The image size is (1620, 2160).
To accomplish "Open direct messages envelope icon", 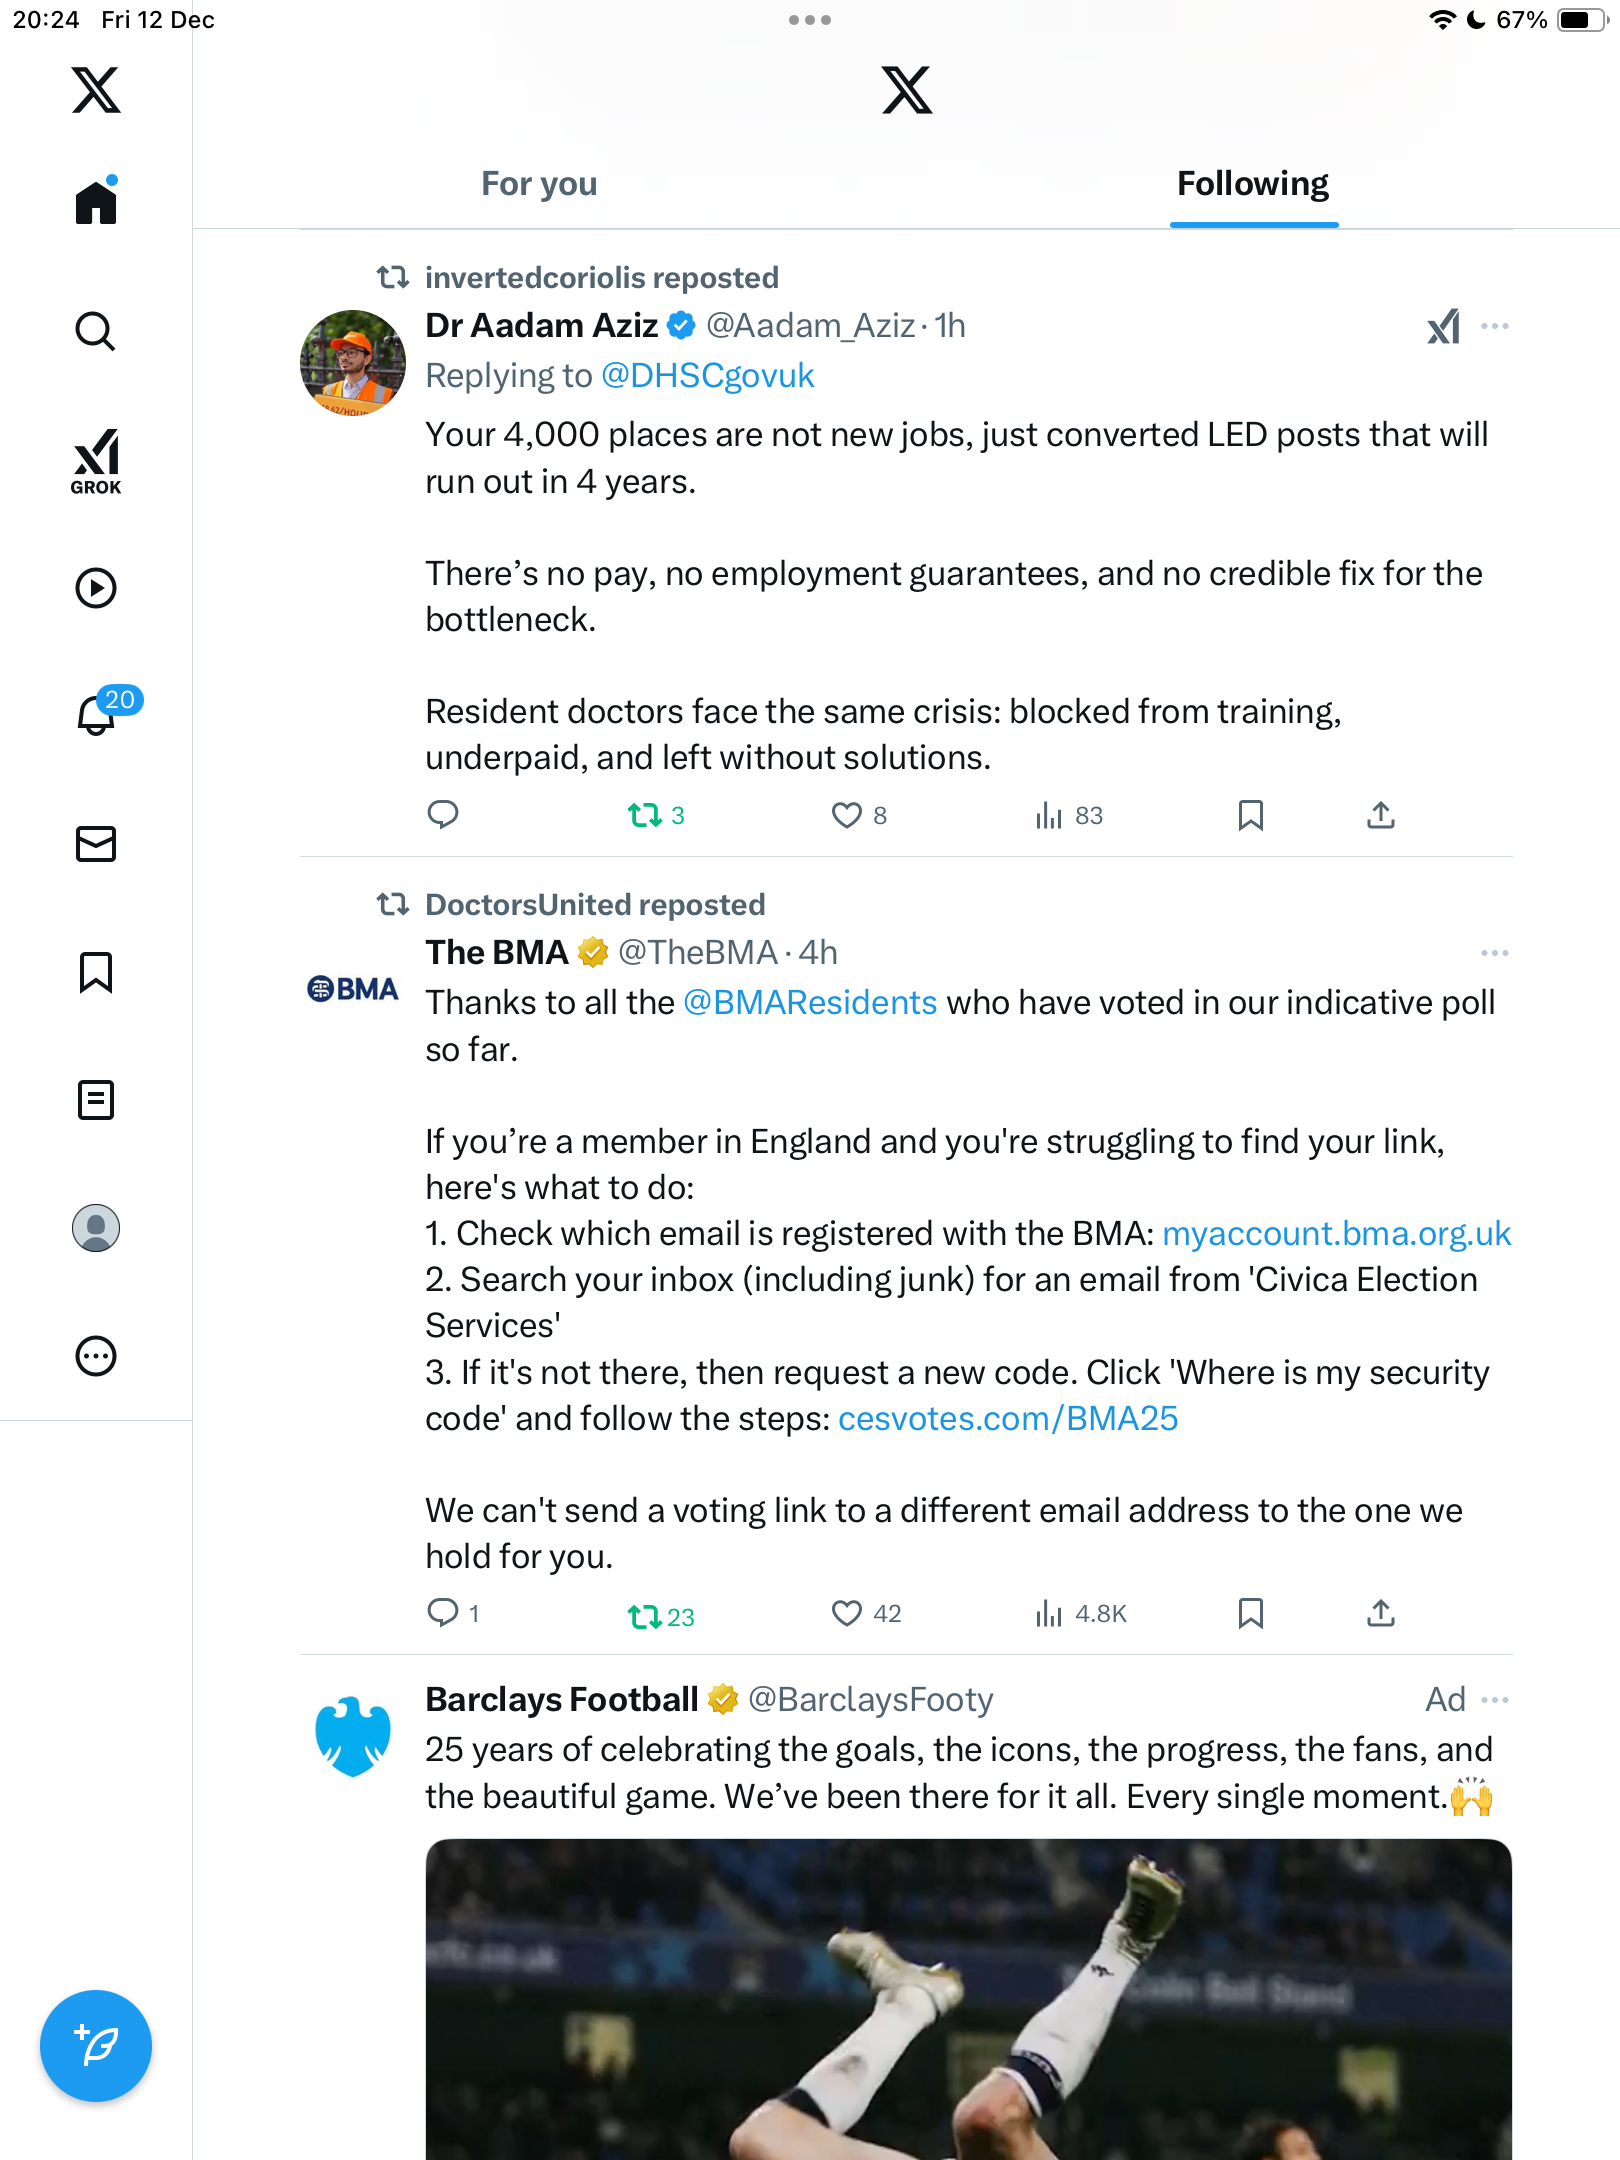I will [96, 844].
